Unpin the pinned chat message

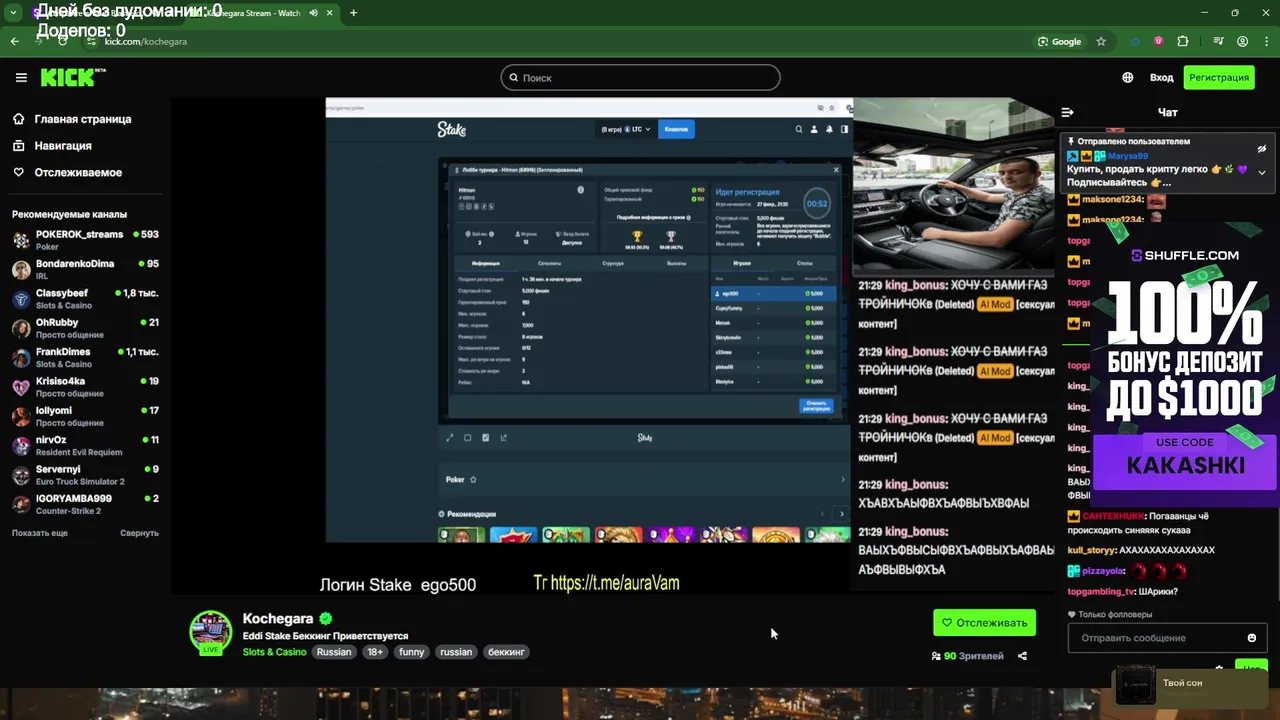pyautogui.click(x=1261, y=149)
